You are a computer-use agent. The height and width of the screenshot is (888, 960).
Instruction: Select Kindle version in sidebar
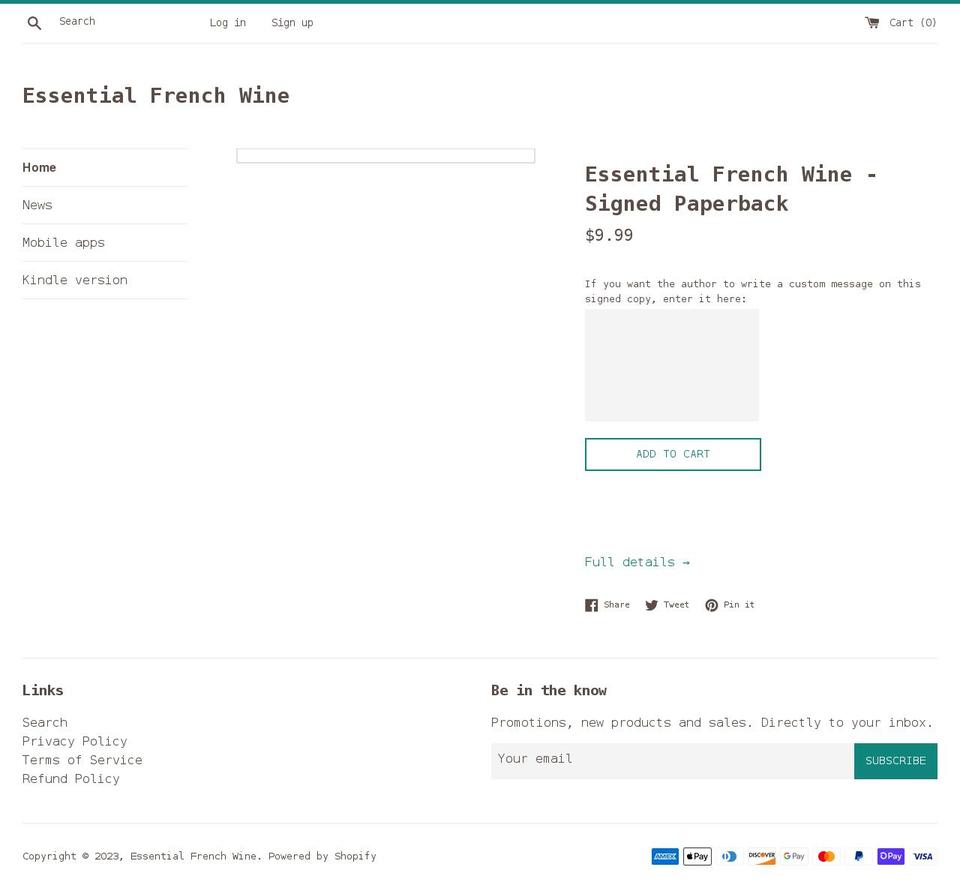click(x=75, y=280)
